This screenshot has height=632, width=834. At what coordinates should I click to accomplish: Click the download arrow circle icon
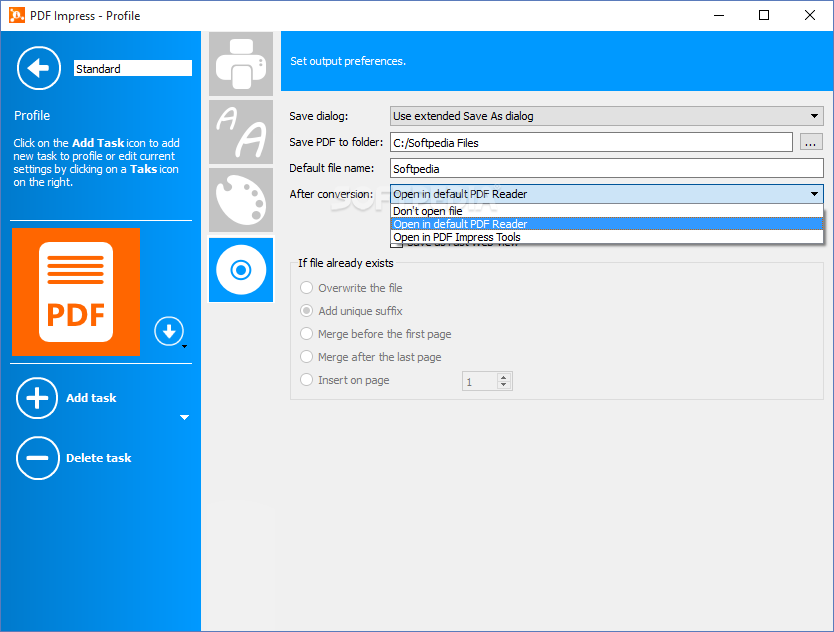point(169,331)
